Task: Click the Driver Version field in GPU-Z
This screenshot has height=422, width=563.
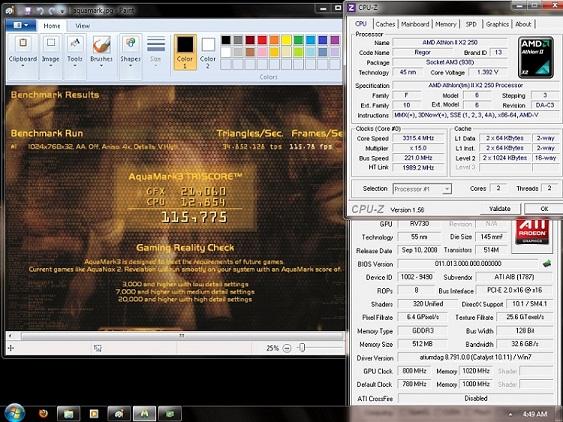Action: point(475,358)
